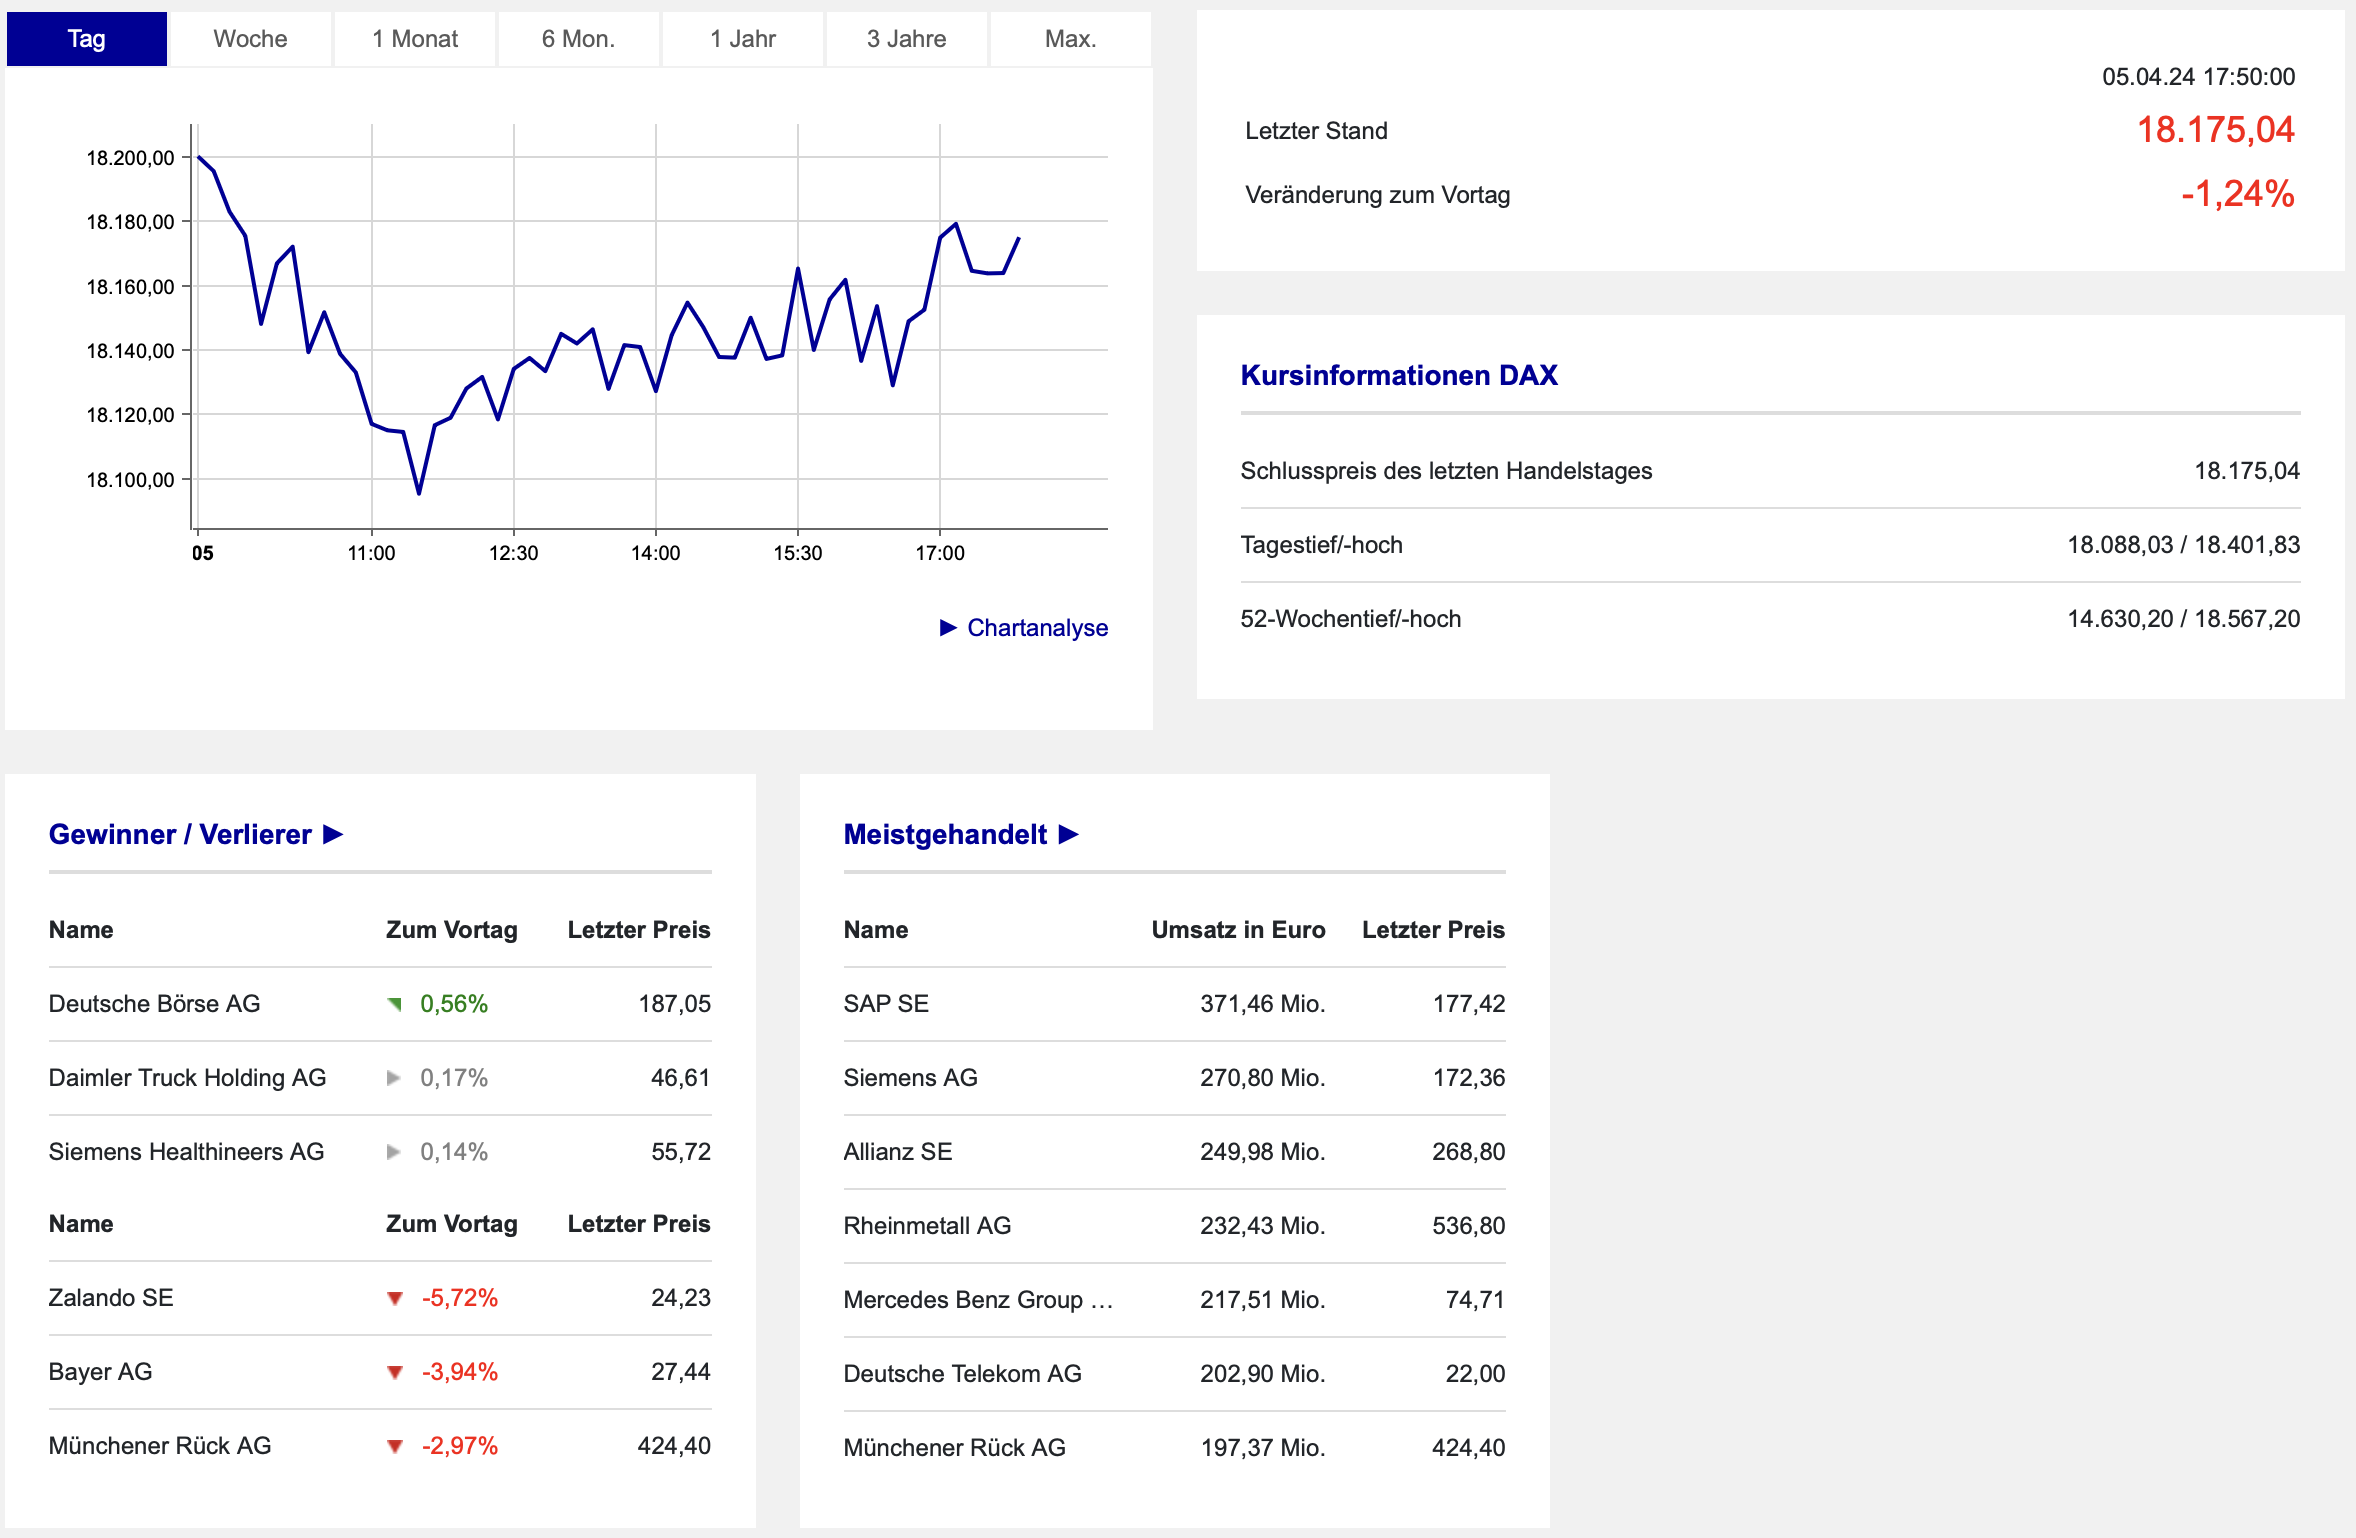Switch to 3 Jahre chart range
This screenshot has height=1538, width=2356.
click(906, 39)
